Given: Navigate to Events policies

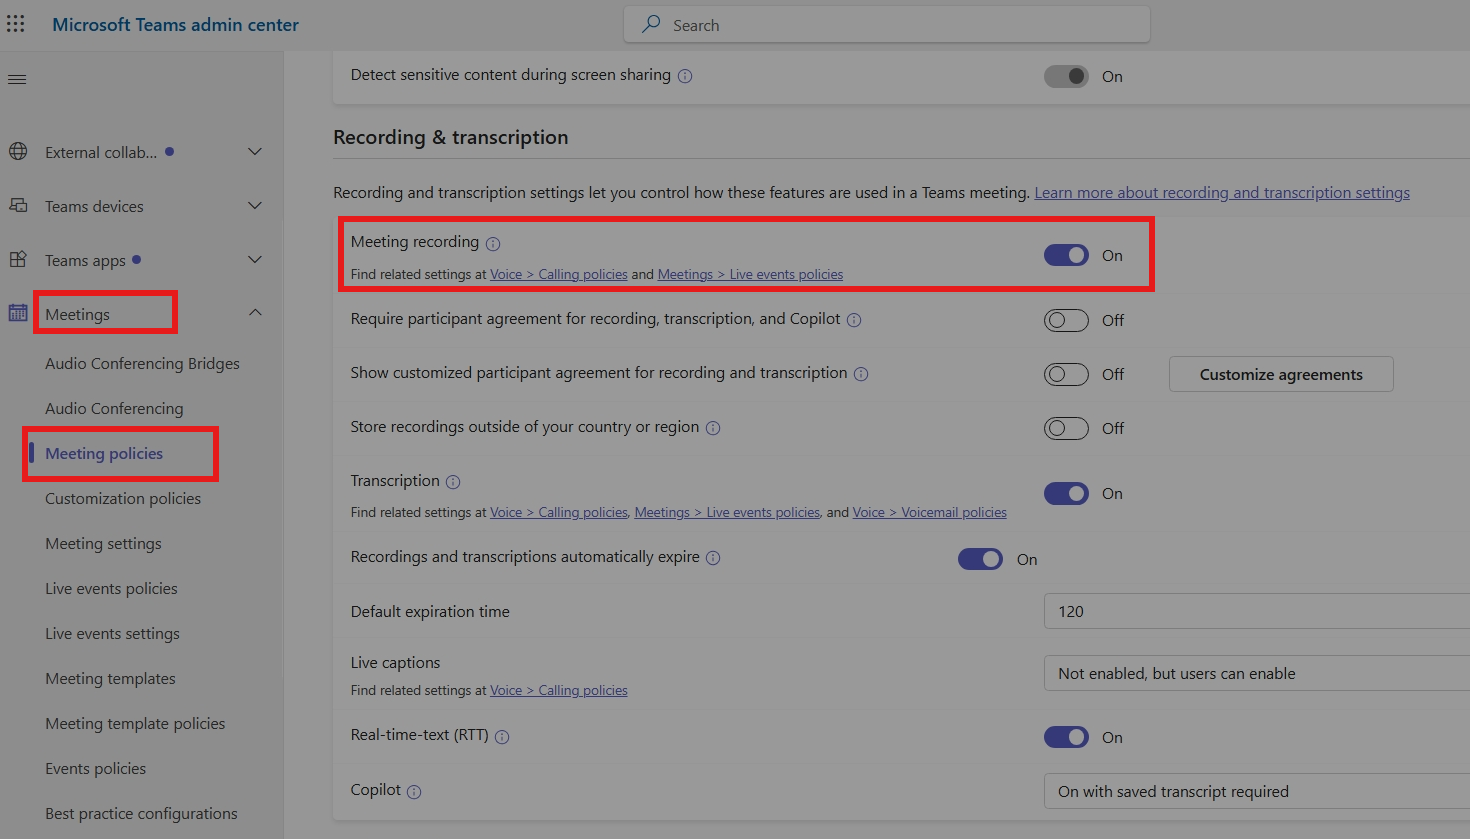Looking at the screenshot, I should pos(95,768).
